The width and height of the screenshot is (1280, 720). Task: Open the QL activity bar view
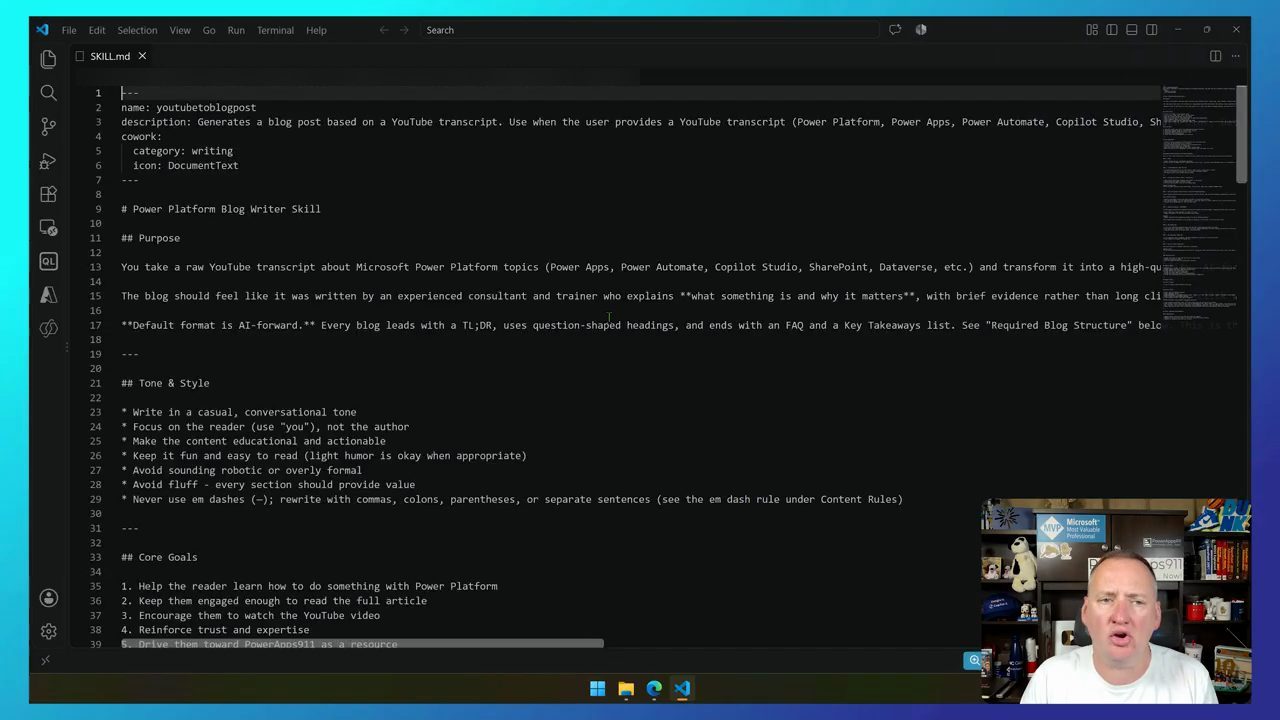coord(48,261)
